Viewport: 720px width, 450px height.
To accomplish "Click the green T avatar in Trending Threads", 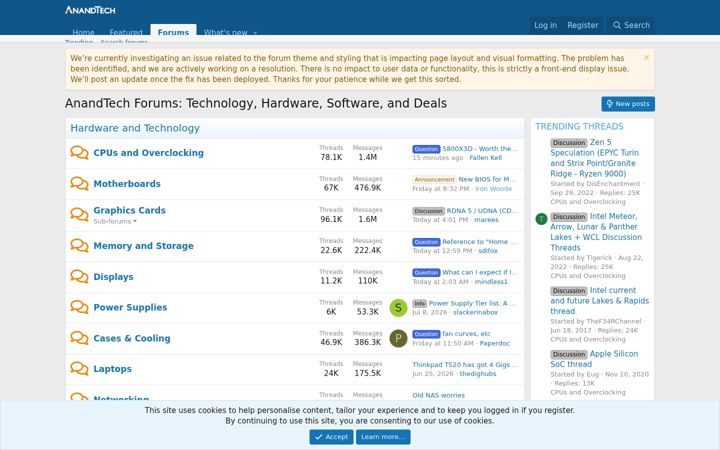I will [541, 219].
